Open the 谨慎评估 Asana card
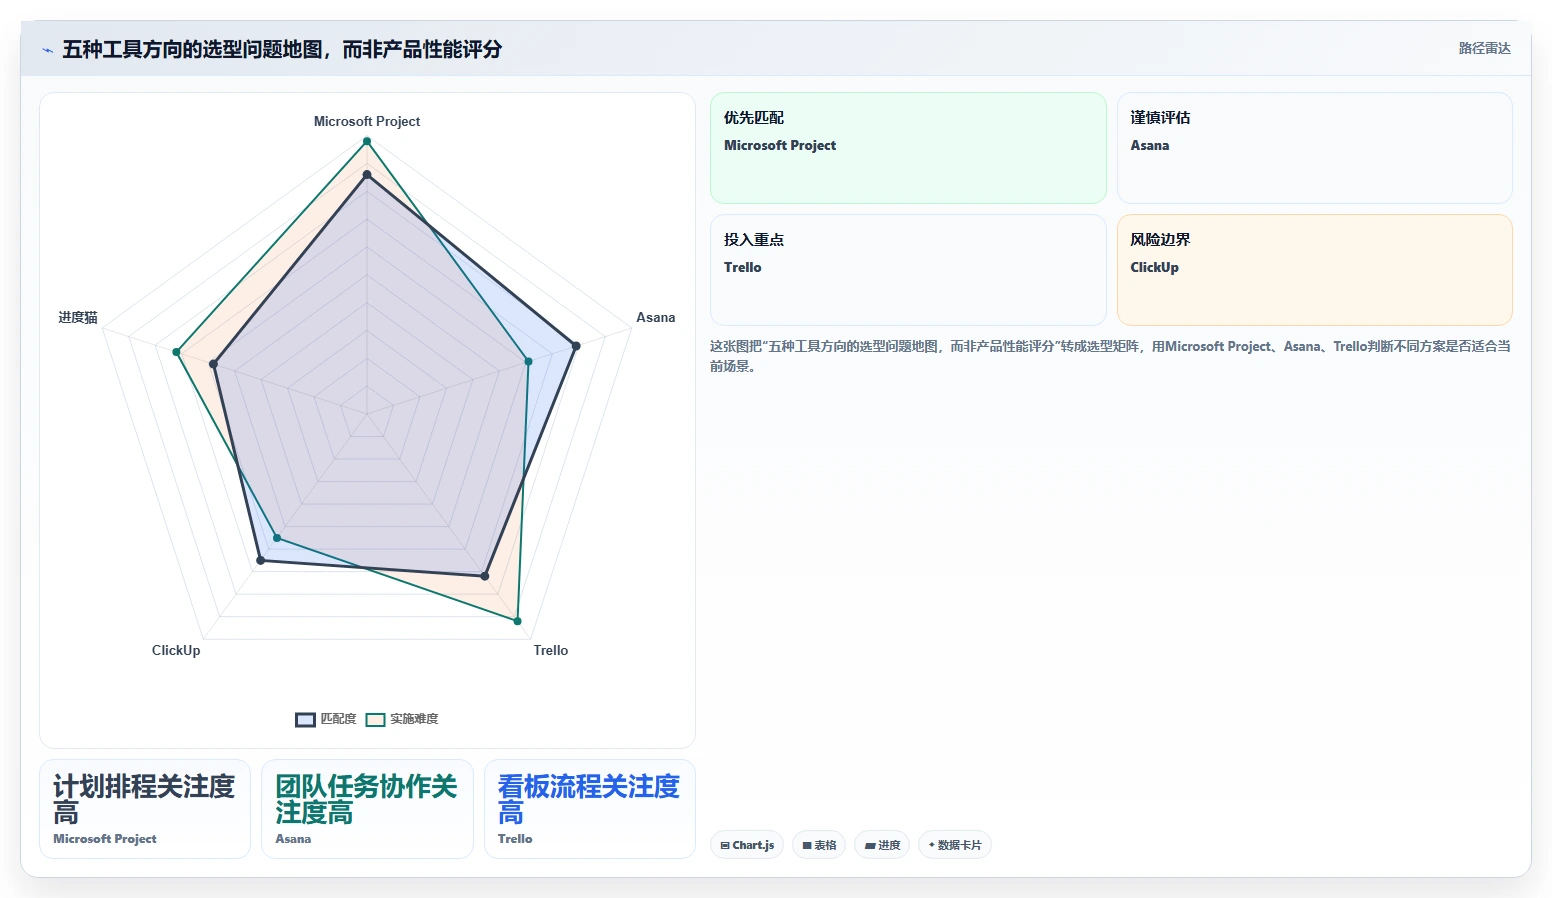The image size is (1552, 898). tap(1315, 148)
